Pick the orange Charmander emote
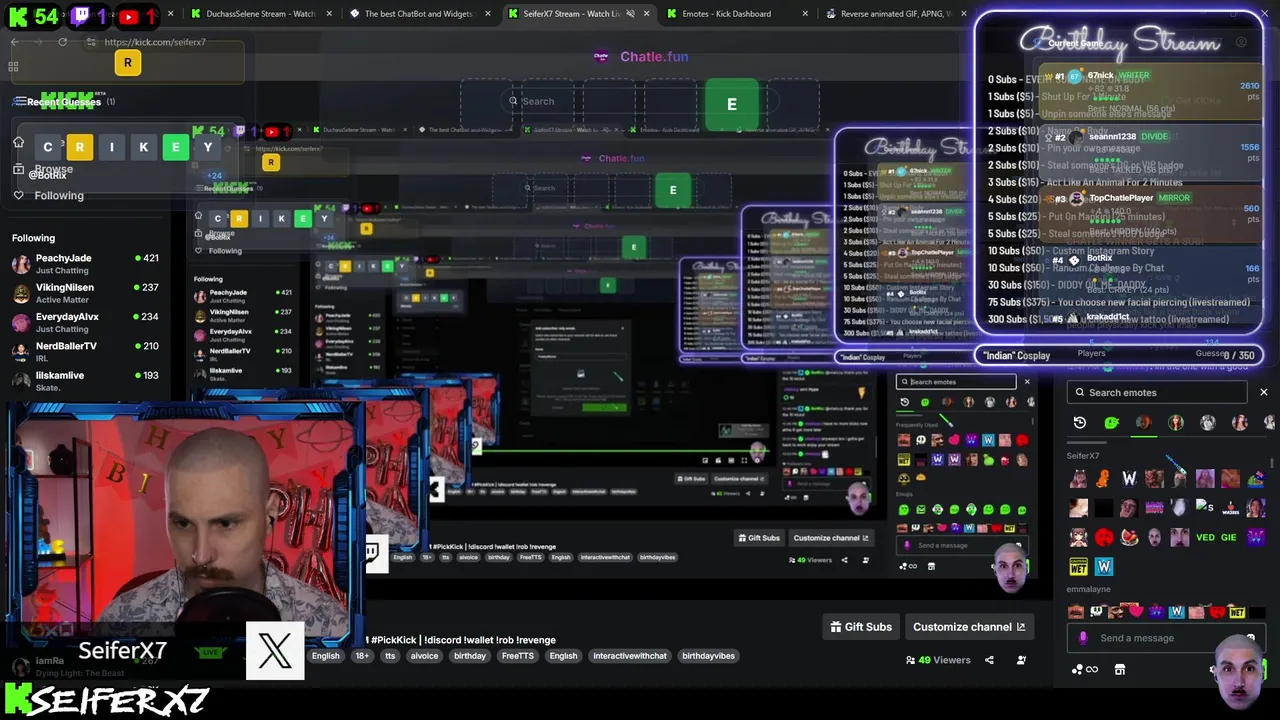This screenshot has height=720, width=1280. point(1103,480)
